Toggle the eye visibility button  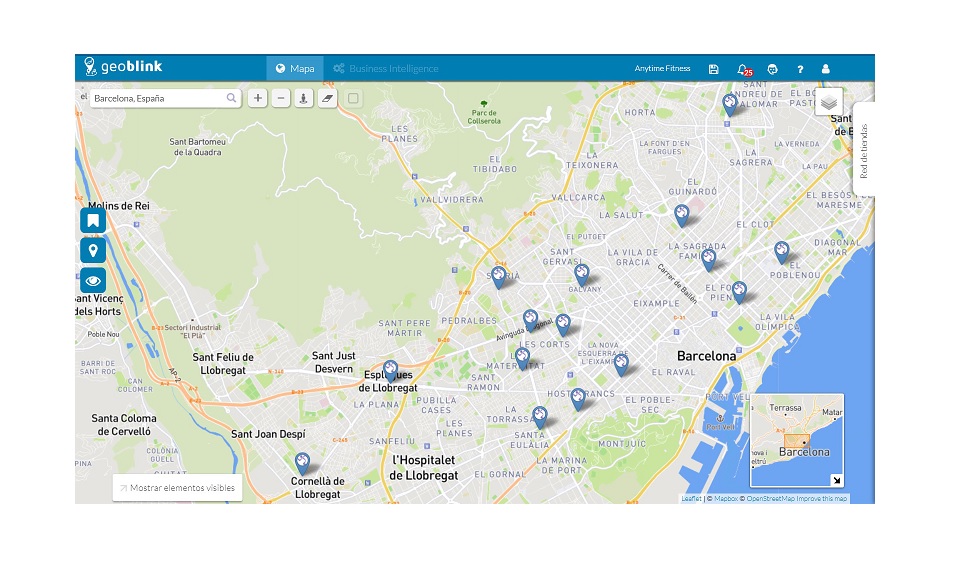93,280
